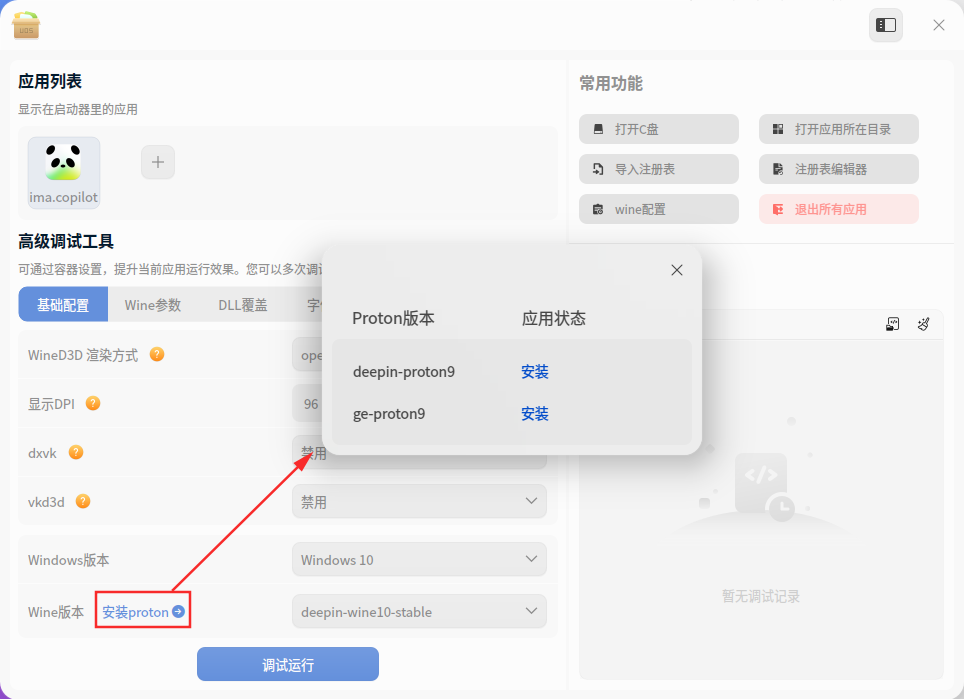Viewport: 964px width, 699px height.
Task: Click the 退出所有应用 exit icon
Action: pos(778,210)
